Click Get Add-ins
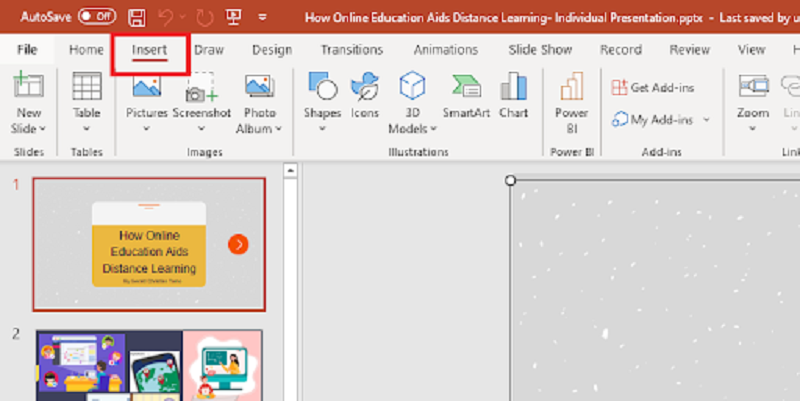 coord(653,88)
